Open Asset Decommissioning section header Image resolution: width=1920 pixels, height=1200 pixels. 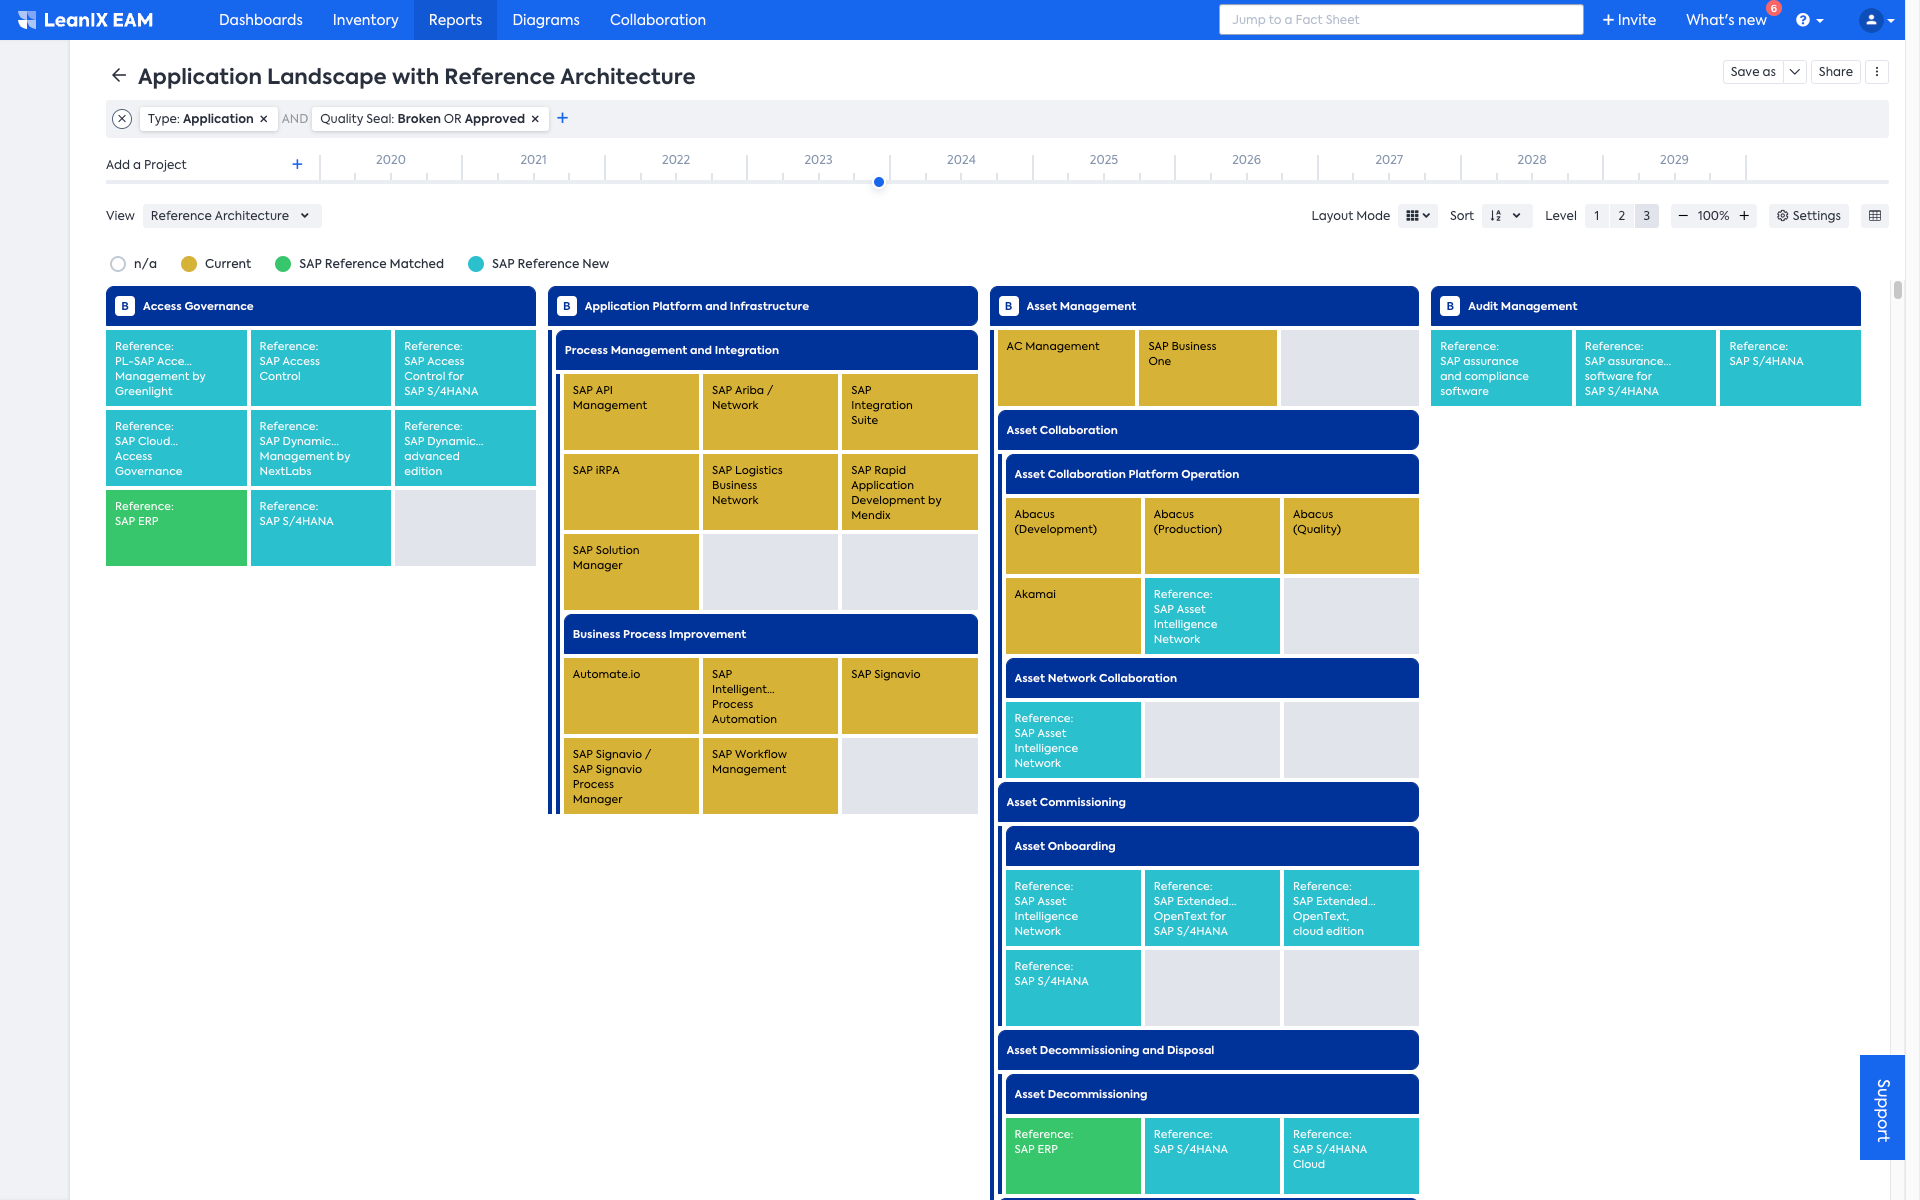[1212, 1094]
